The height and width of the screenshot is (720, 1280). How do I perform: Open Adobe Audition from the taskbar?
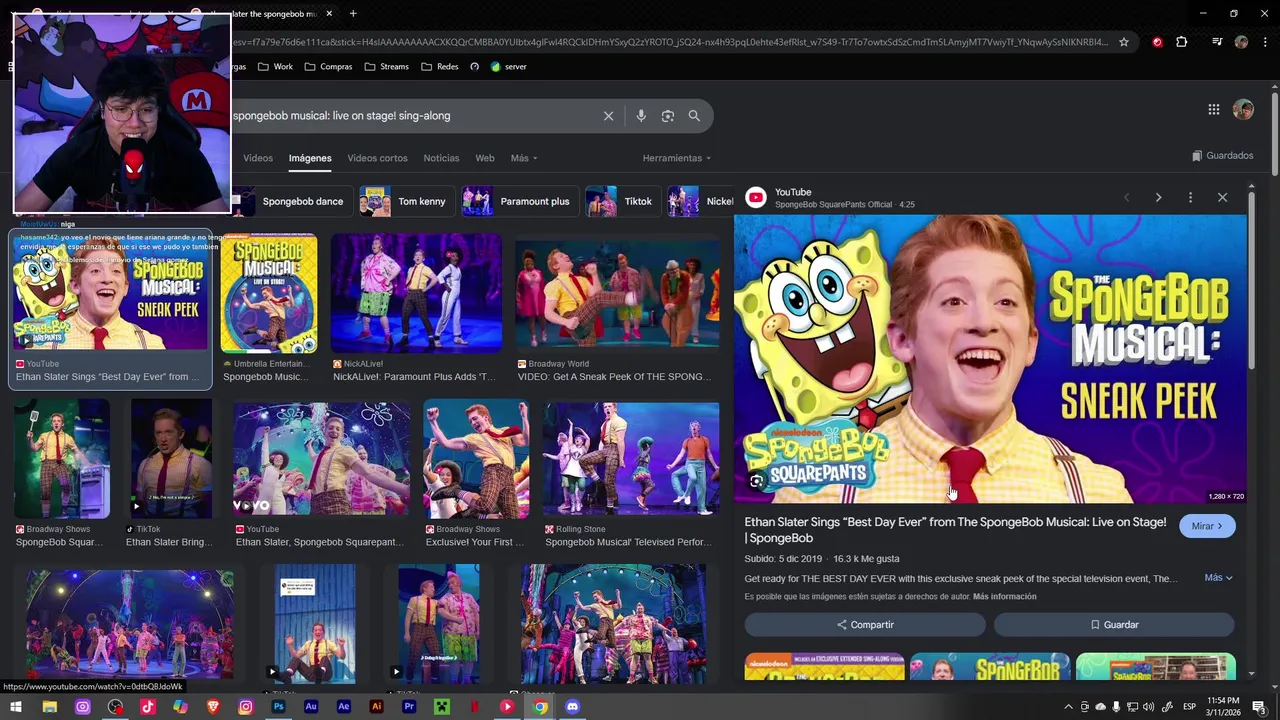coord(311,707)
